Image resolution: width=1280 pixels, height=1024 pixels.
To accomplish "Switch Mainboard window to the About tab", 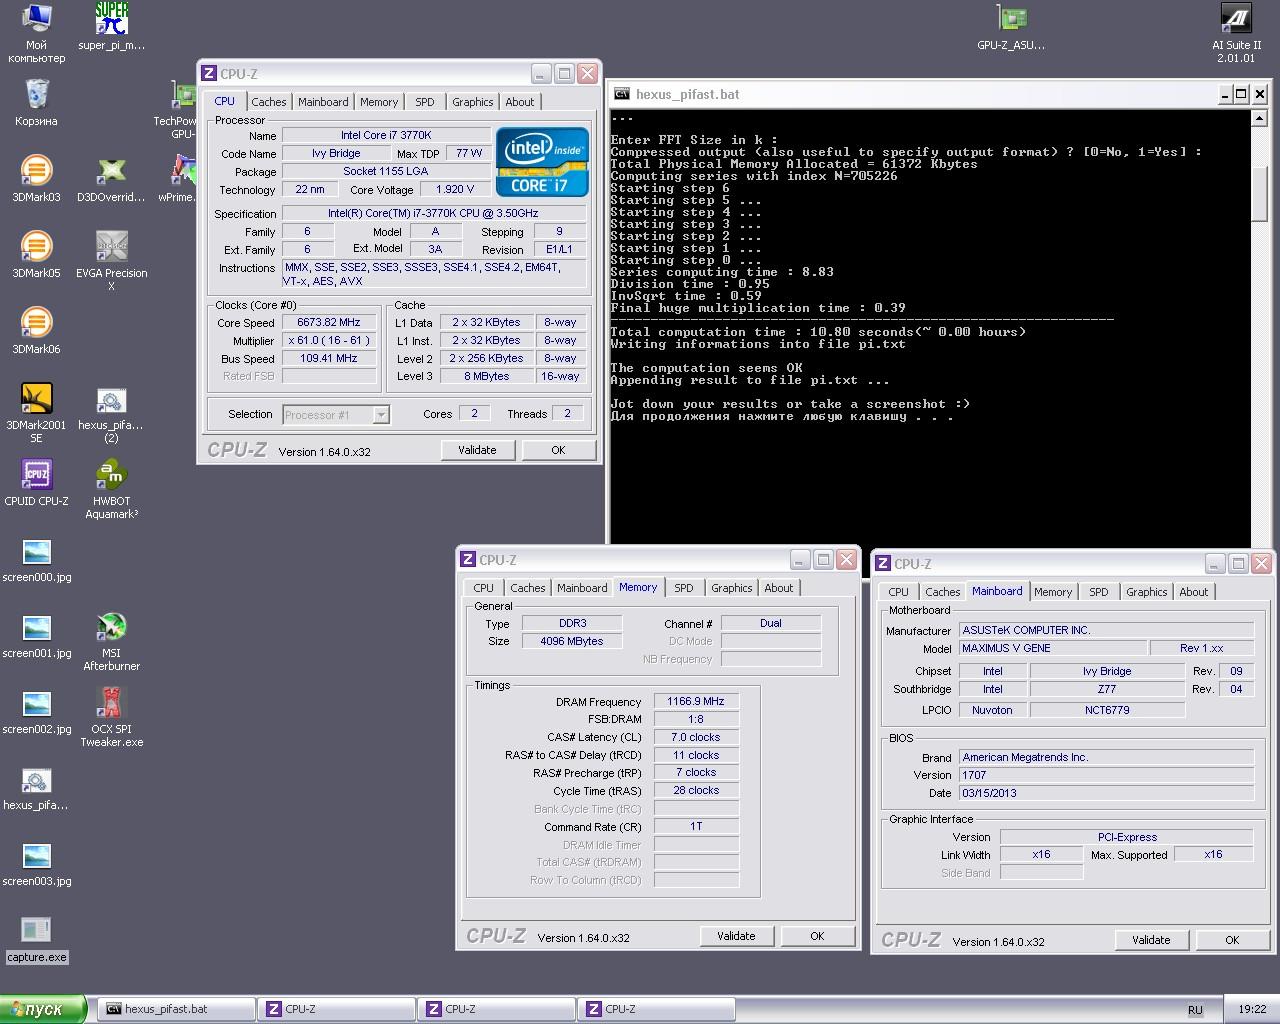I will click(1193, 592).
